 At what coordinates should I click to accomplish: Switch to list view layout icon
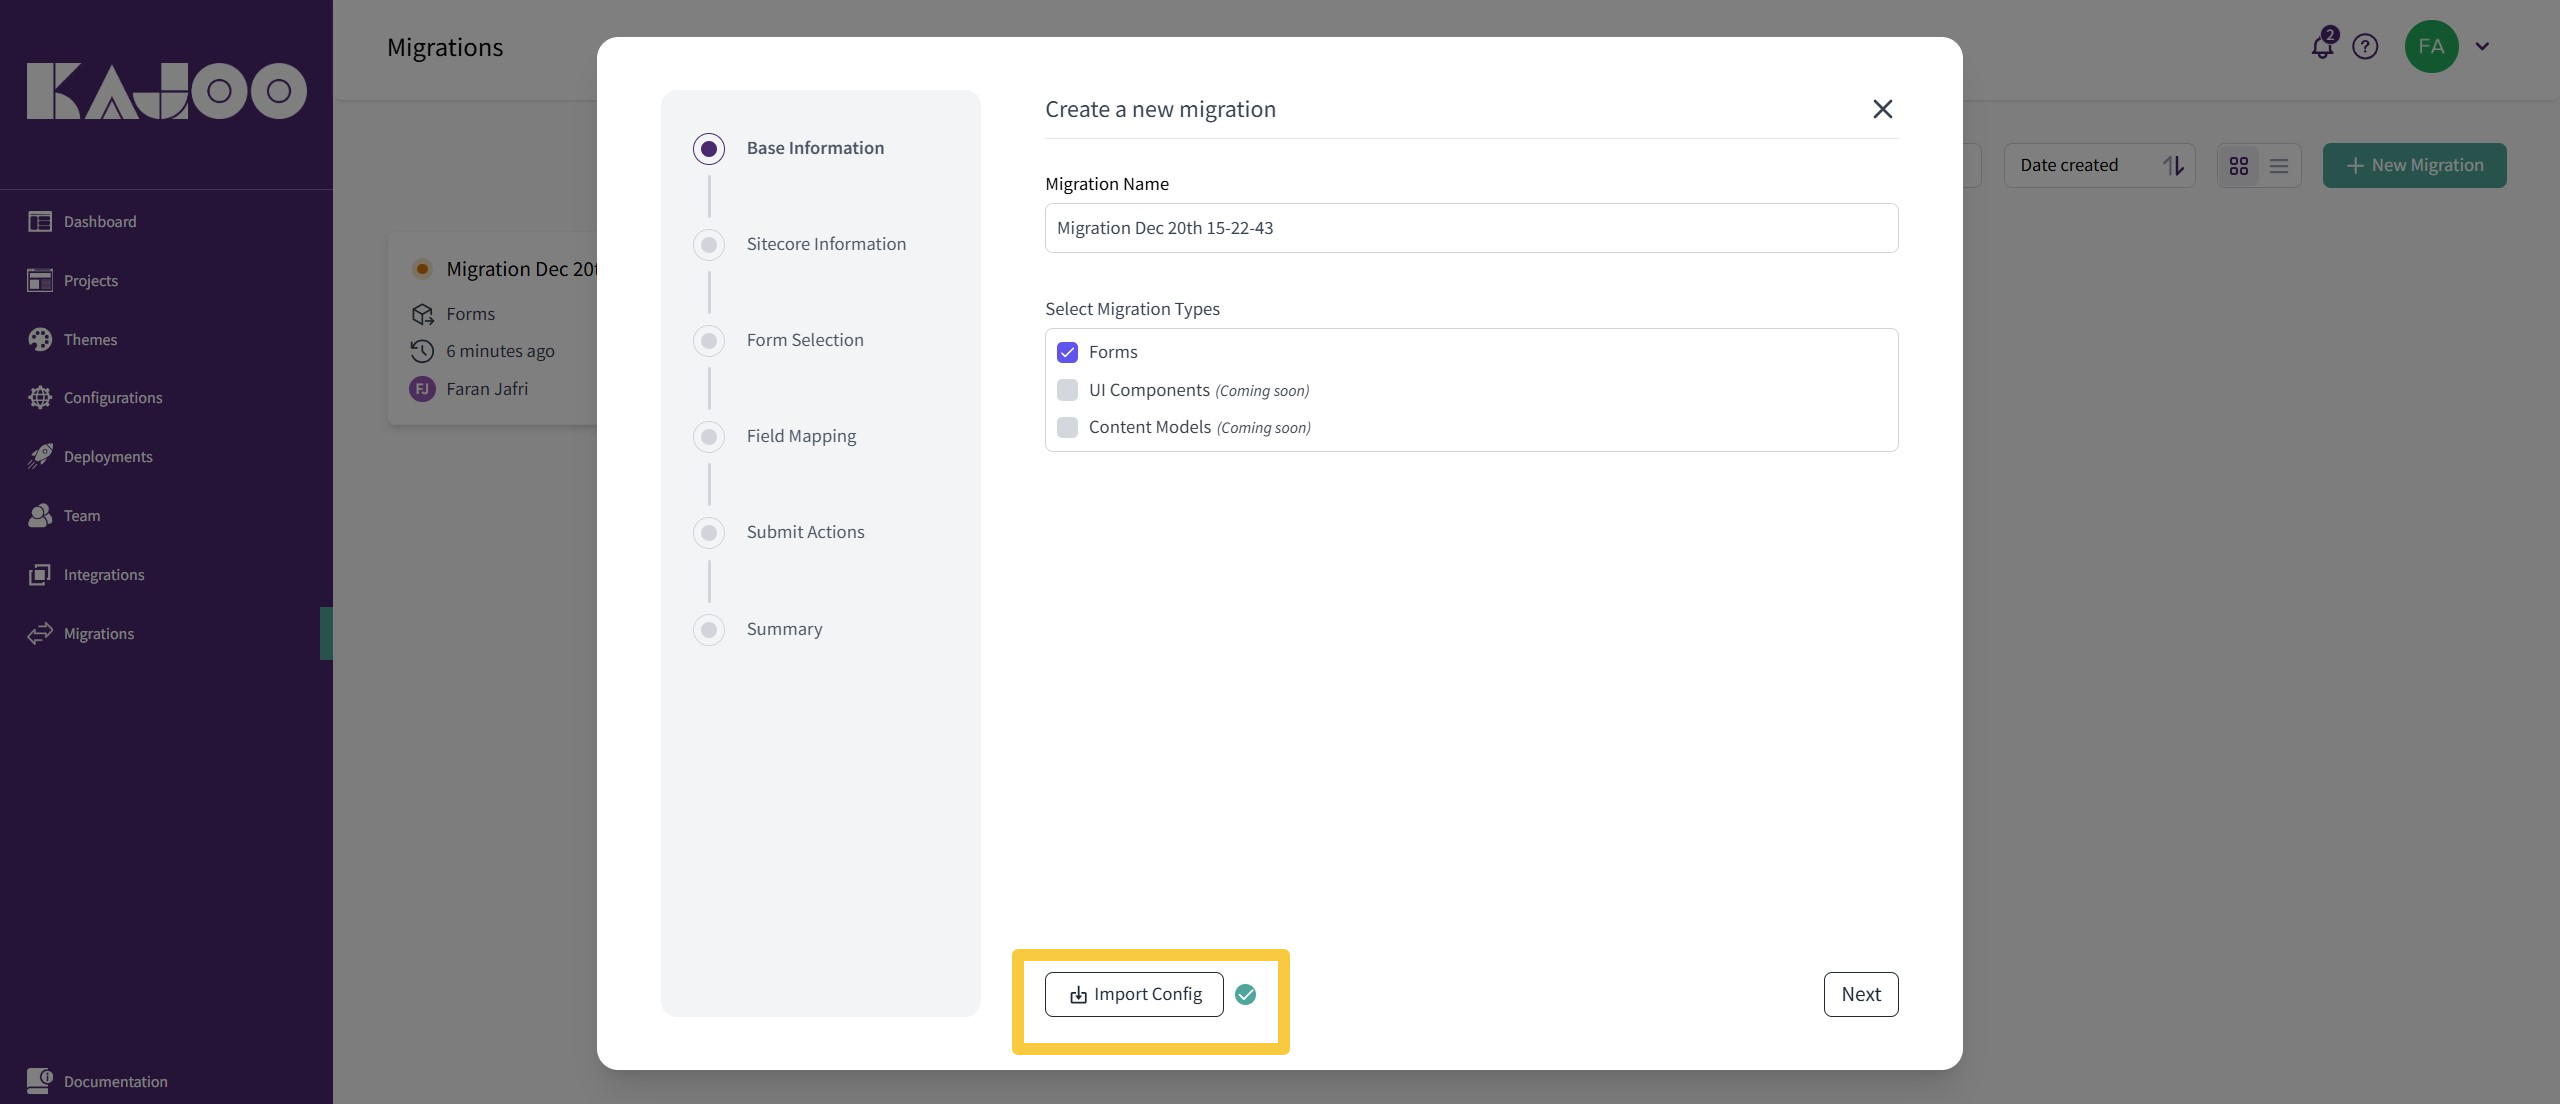pyautogui.click(x=2279, y=166)
